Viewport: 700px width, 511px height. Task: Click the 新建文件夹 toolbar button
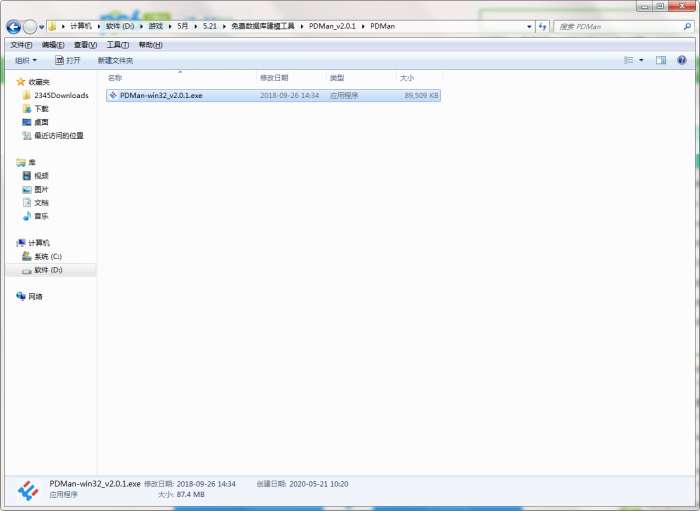pyautogui.click(x=115, y=60)
